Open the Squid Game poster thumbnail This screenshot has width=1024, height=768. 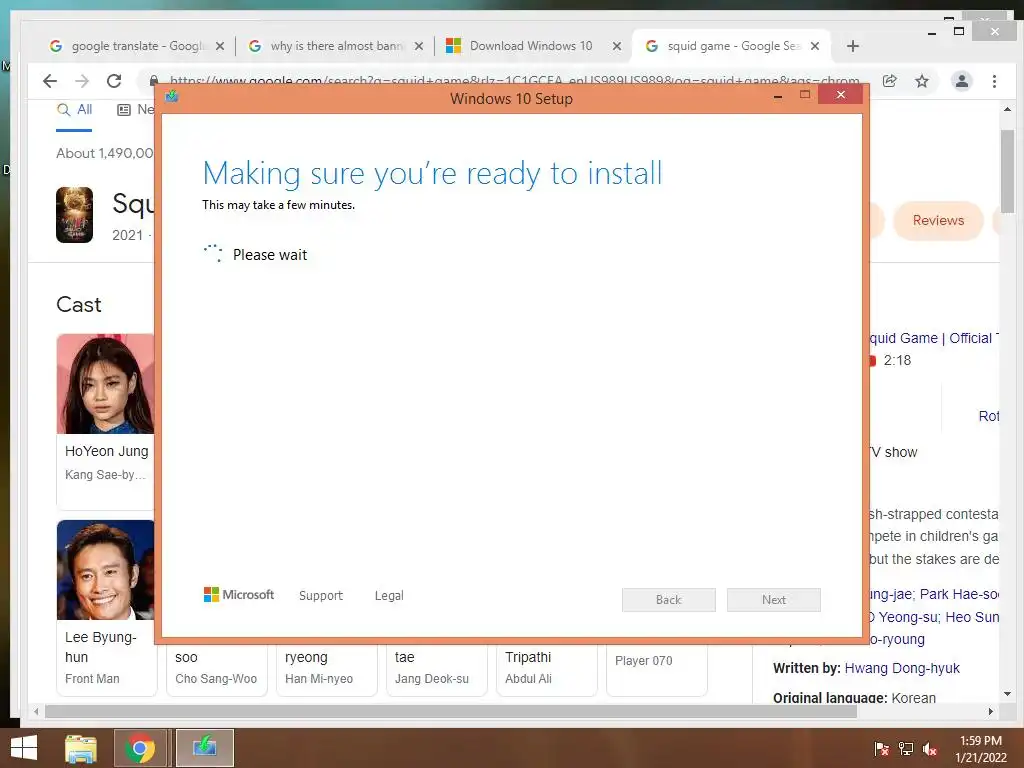tap(74, 215)
